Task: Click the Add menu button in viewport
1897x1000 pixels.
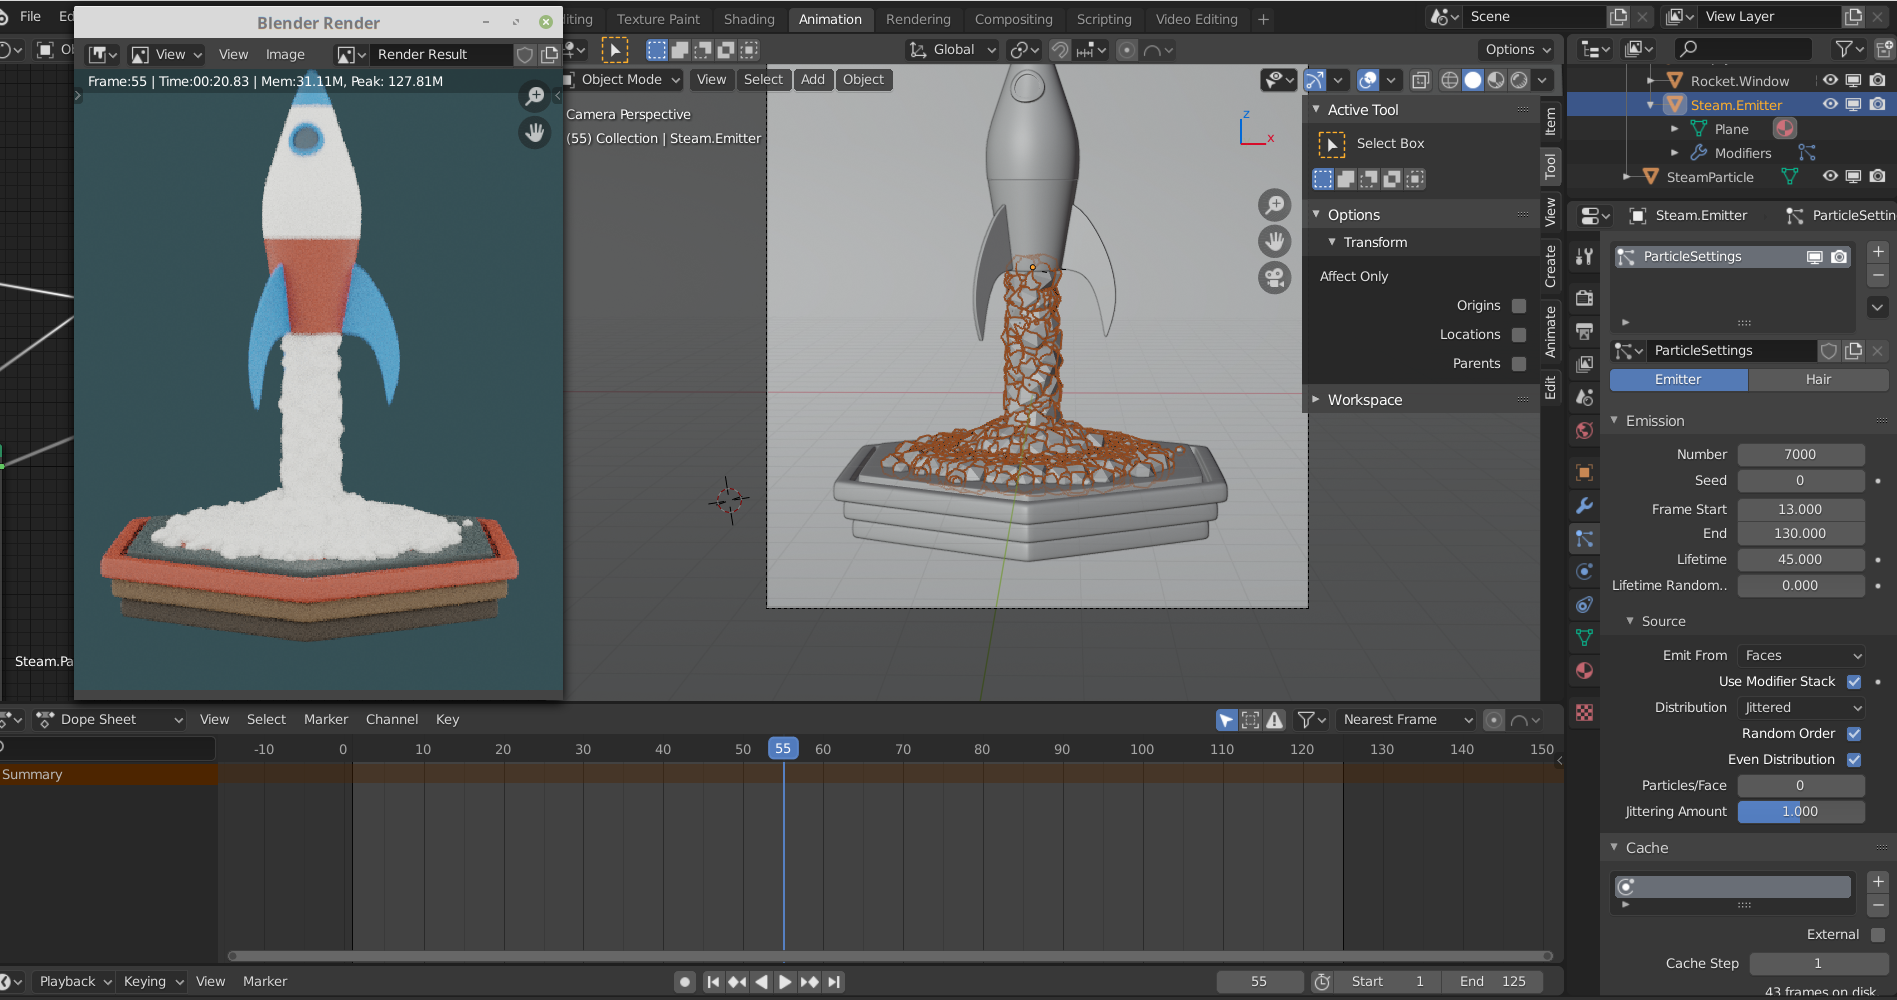Action: click(812, 80)
